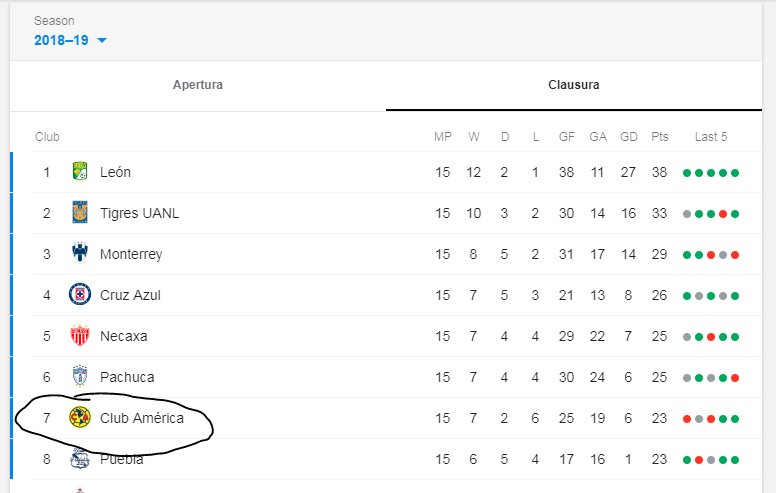Click the Puebla club crest icon
776x493 pixels.
coord(80,459)
